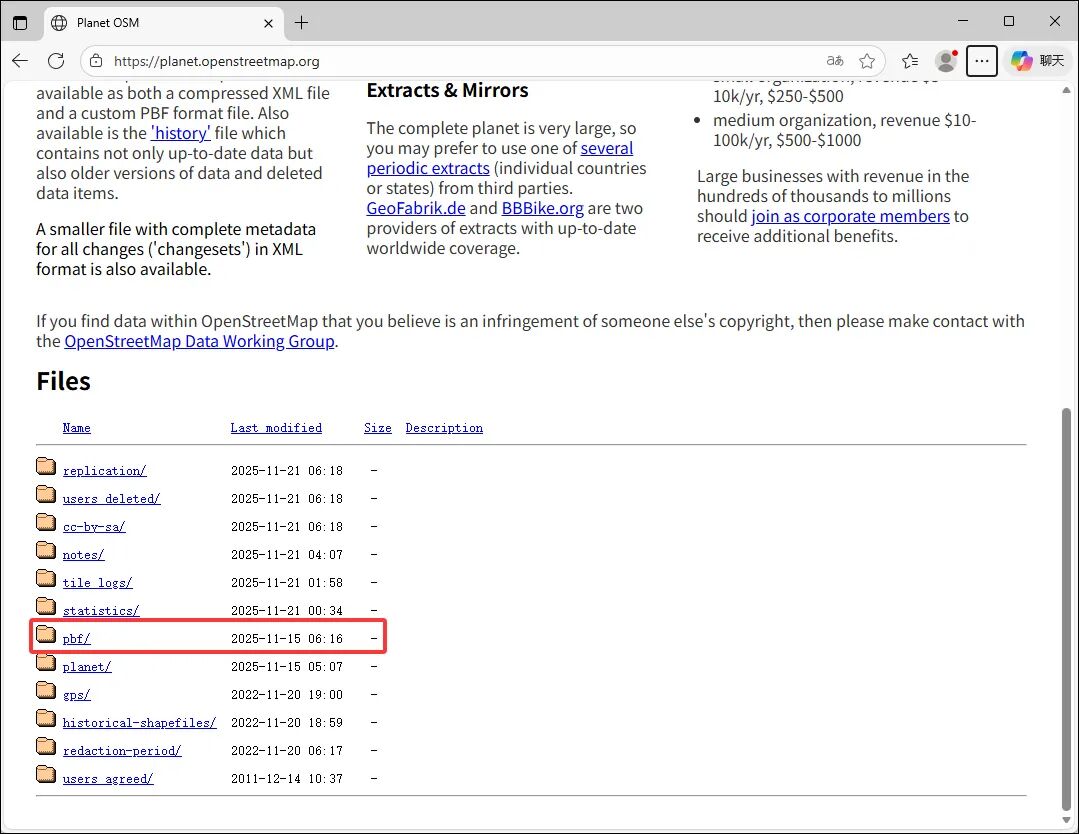Open the pbf/ directory link
This screenshot has width=1079, height=834.
pos(76,639)
